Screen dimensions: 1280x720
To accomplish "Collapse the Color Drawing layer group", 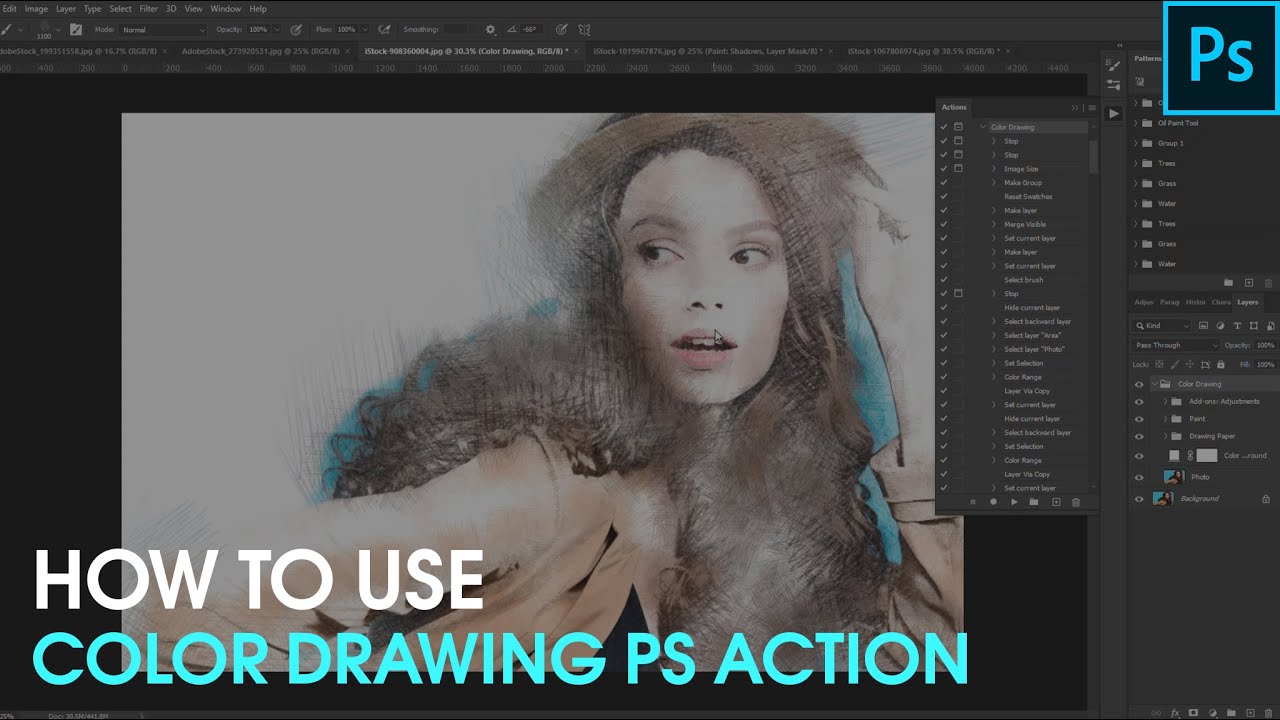I will point(1153,384).
